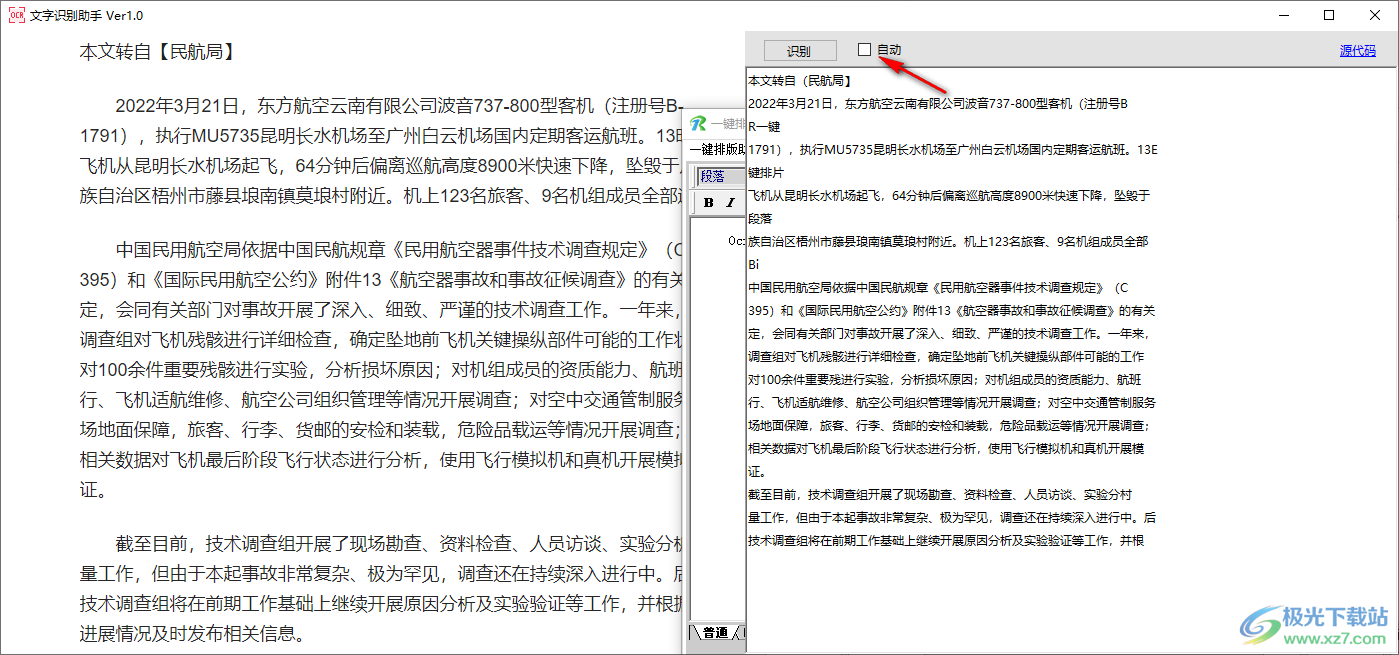Image resolution: width=1399 pixels, height=655 pixels.
Task: Maximize the 文字识别助手 window
Action: (x=1329, y=15)
